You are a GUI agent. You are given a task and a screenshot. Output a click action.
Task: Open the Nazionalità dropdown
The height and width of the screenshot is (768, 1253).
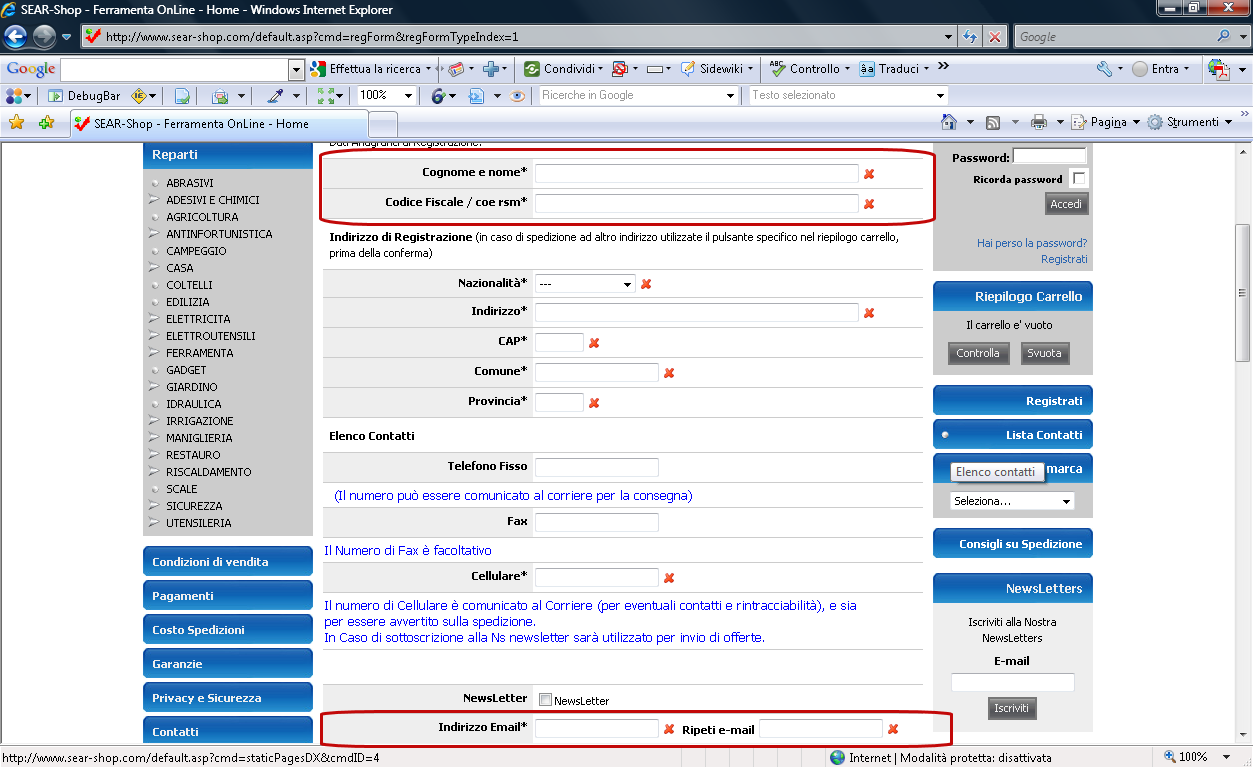585,284
